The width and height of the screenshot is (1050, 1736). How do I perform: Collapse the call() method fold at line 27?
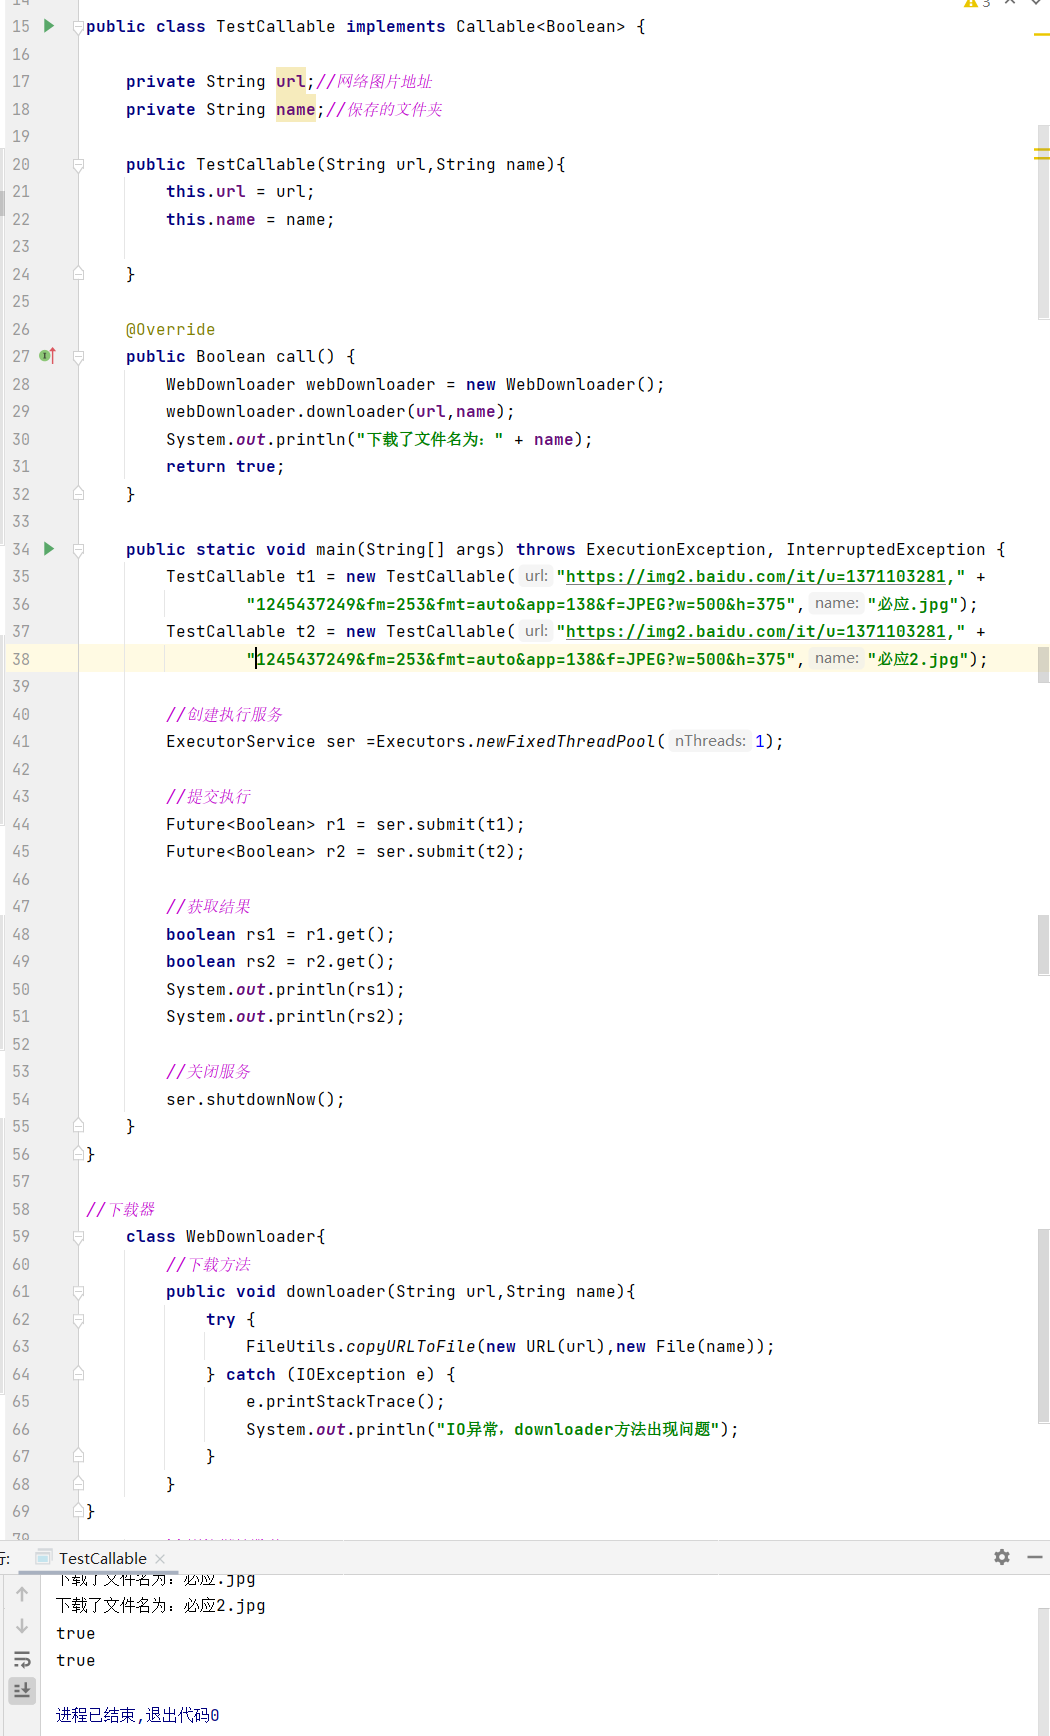78,357
